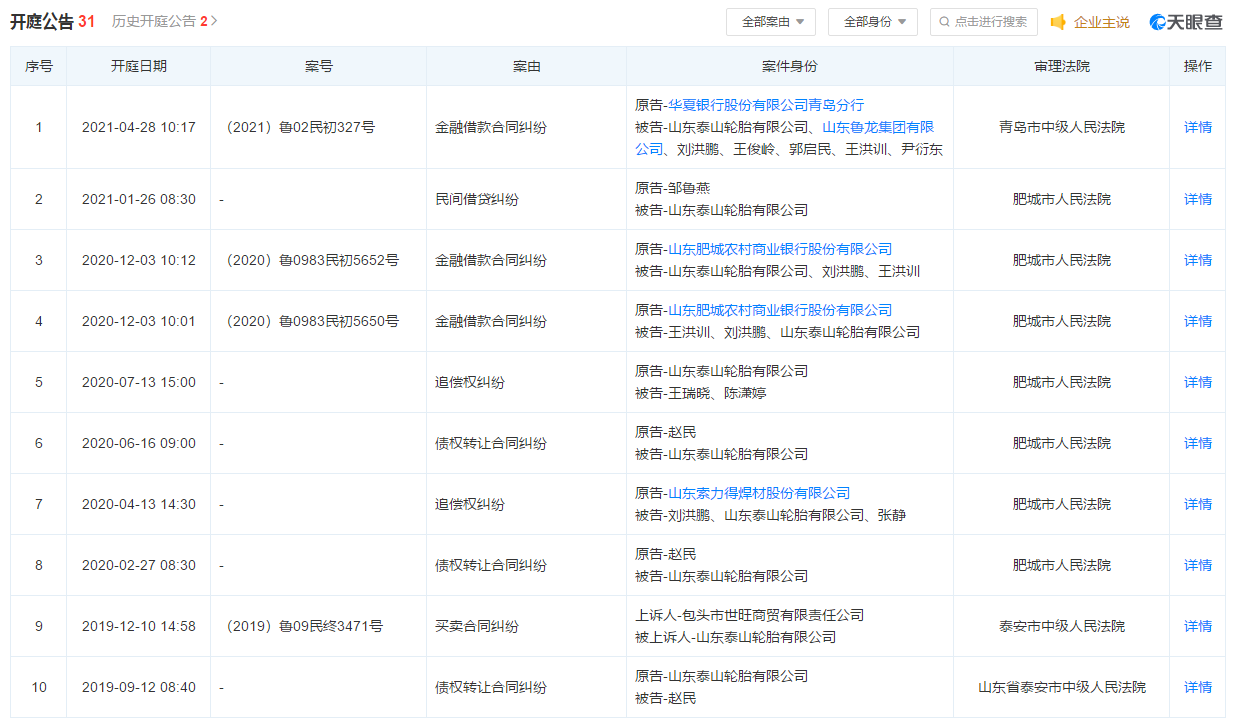Open 山东肥城农村商业银行 link in case 5650 row
This screenshot has height=728, width=1234.
point(780,310)
